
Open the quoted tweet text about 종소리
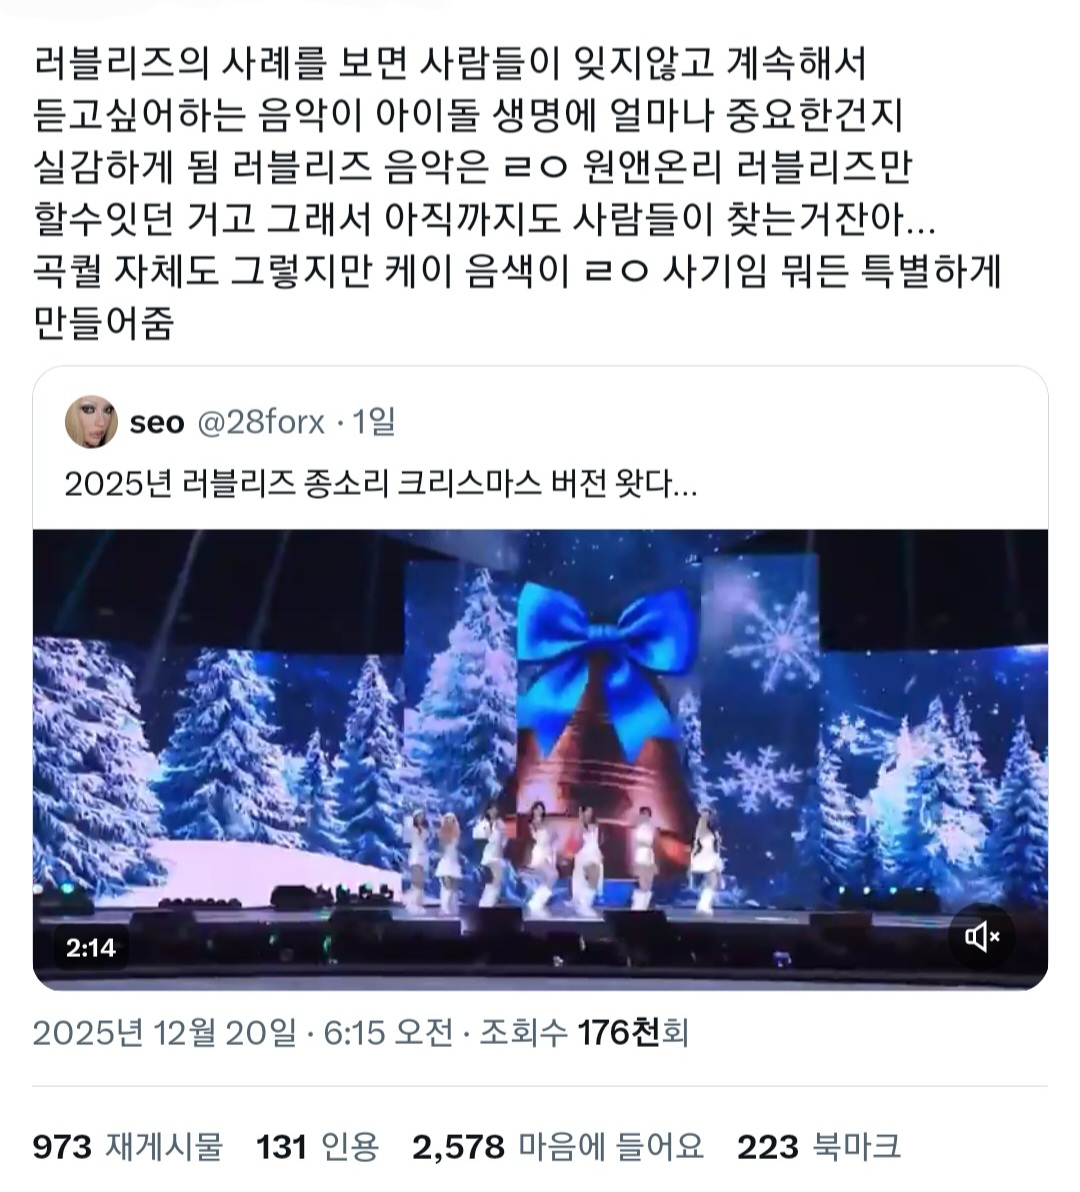coord(380,483)
